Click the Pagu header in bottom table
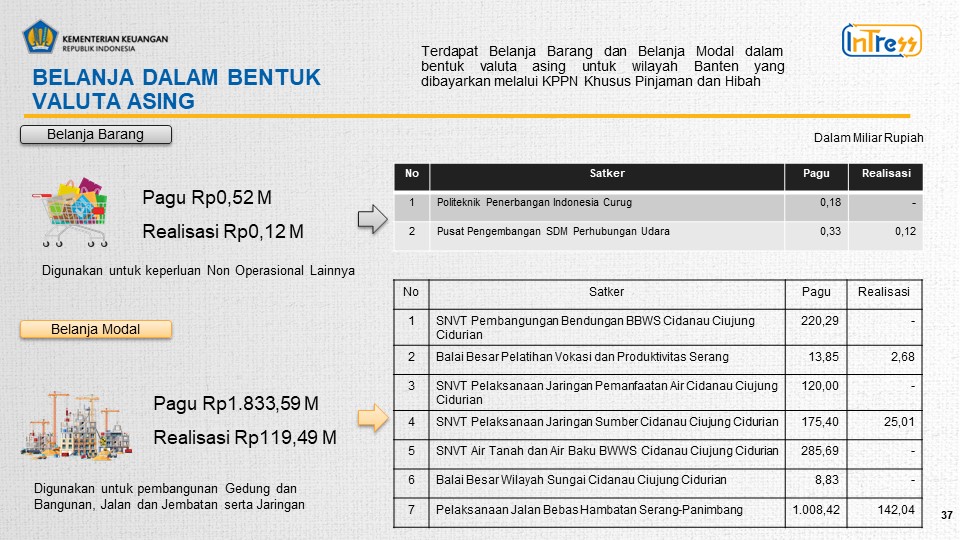This screenshot has height=540, width=960. tap(816, 292)
